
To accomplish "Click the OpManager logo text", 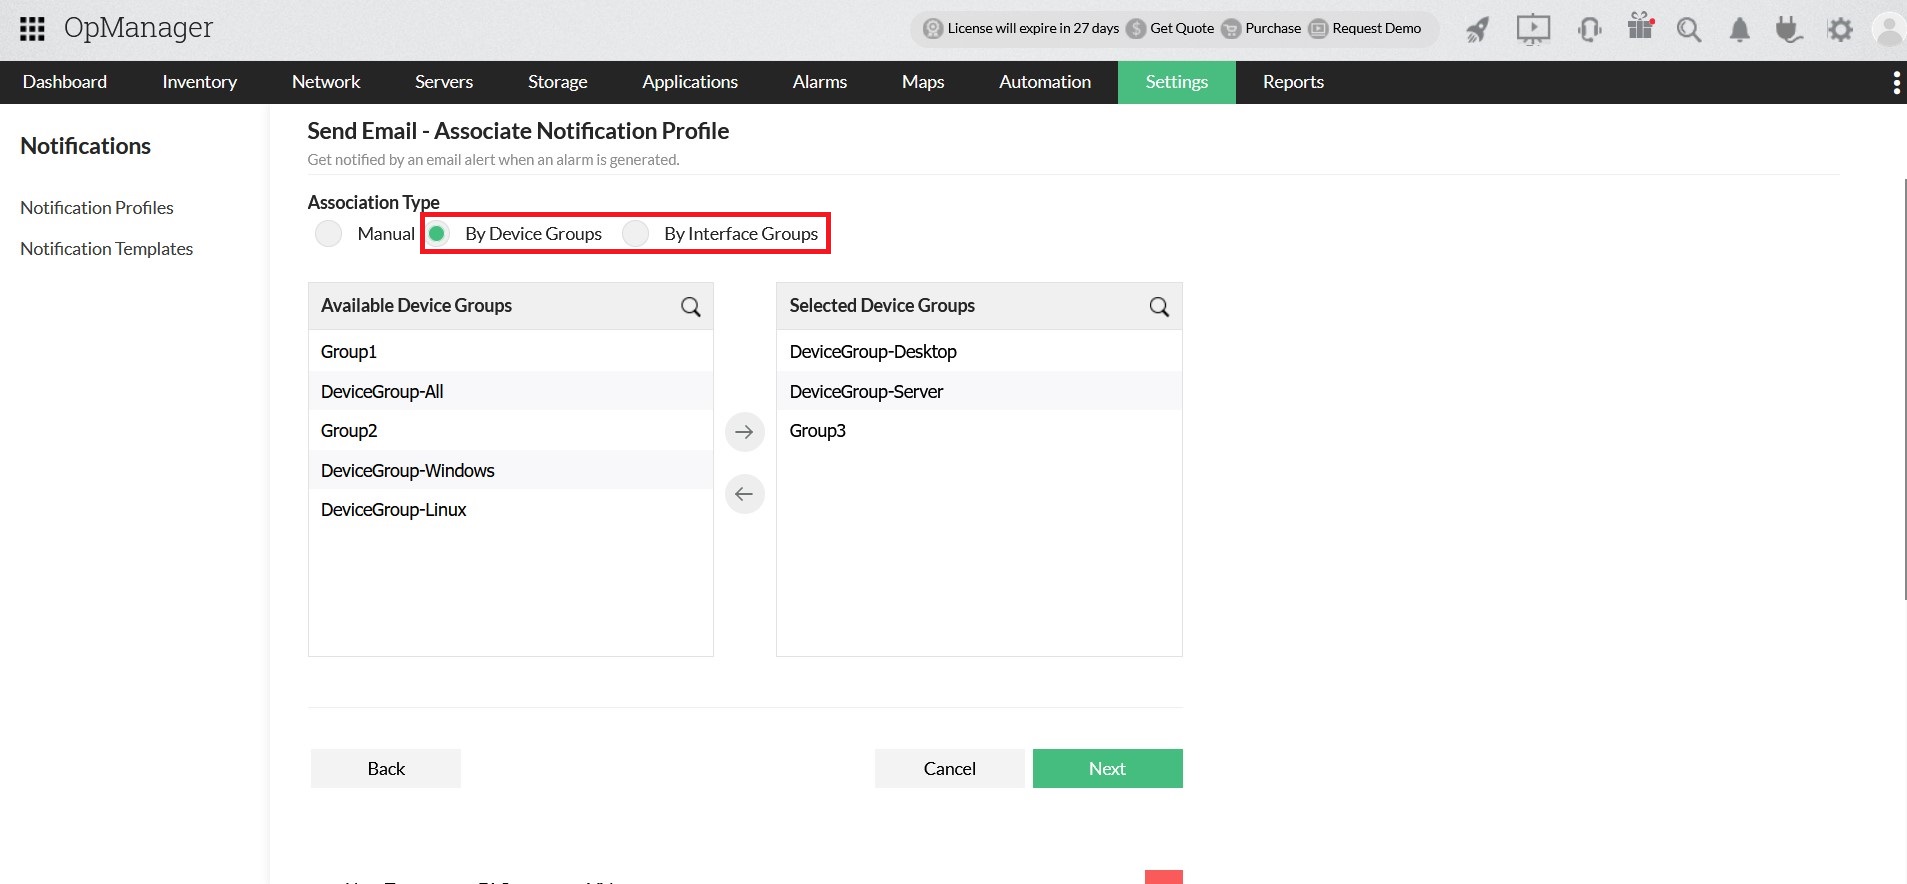I will 138,28.
